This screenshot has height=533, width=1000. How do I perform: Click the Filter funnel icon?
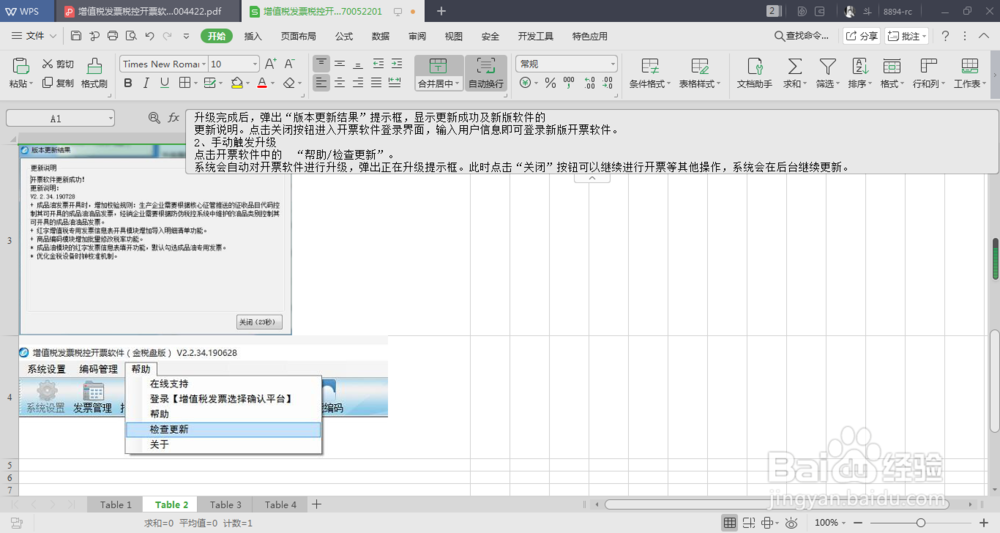coord(827,66)
